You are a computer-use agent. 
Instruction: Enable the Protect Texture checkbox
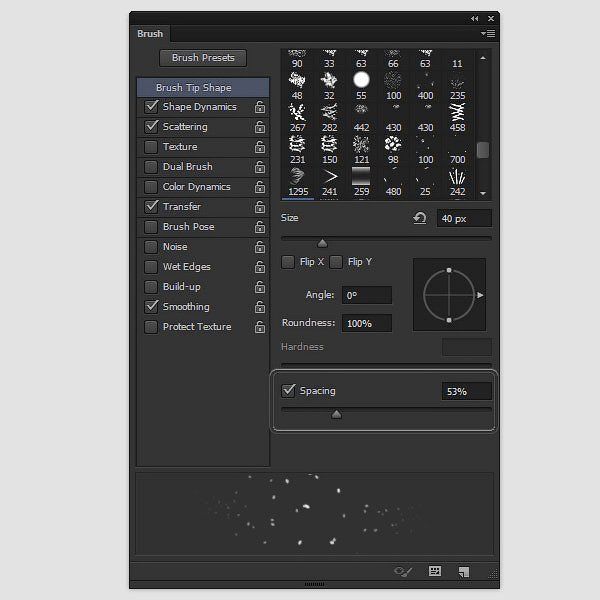coord(151,327)
